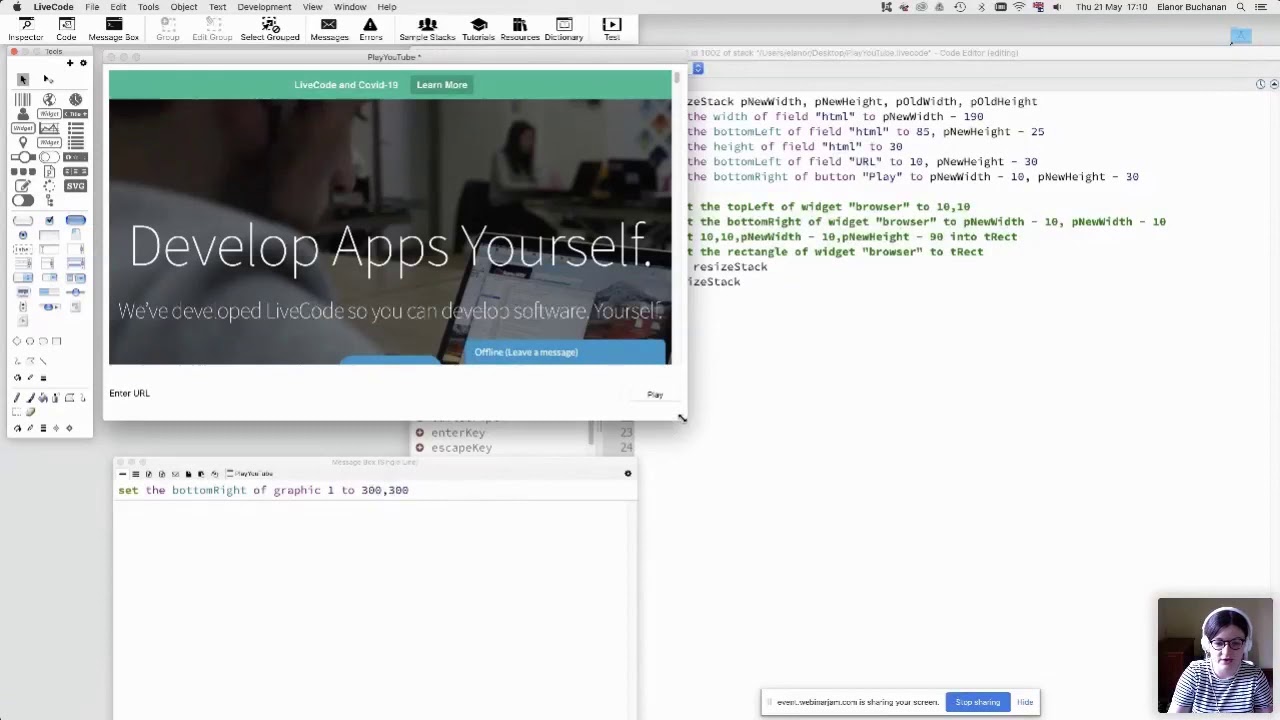This screenshot has width=1280, height=720.
Task: Select the clock widget in Tools palette
Action: (75, 99)
